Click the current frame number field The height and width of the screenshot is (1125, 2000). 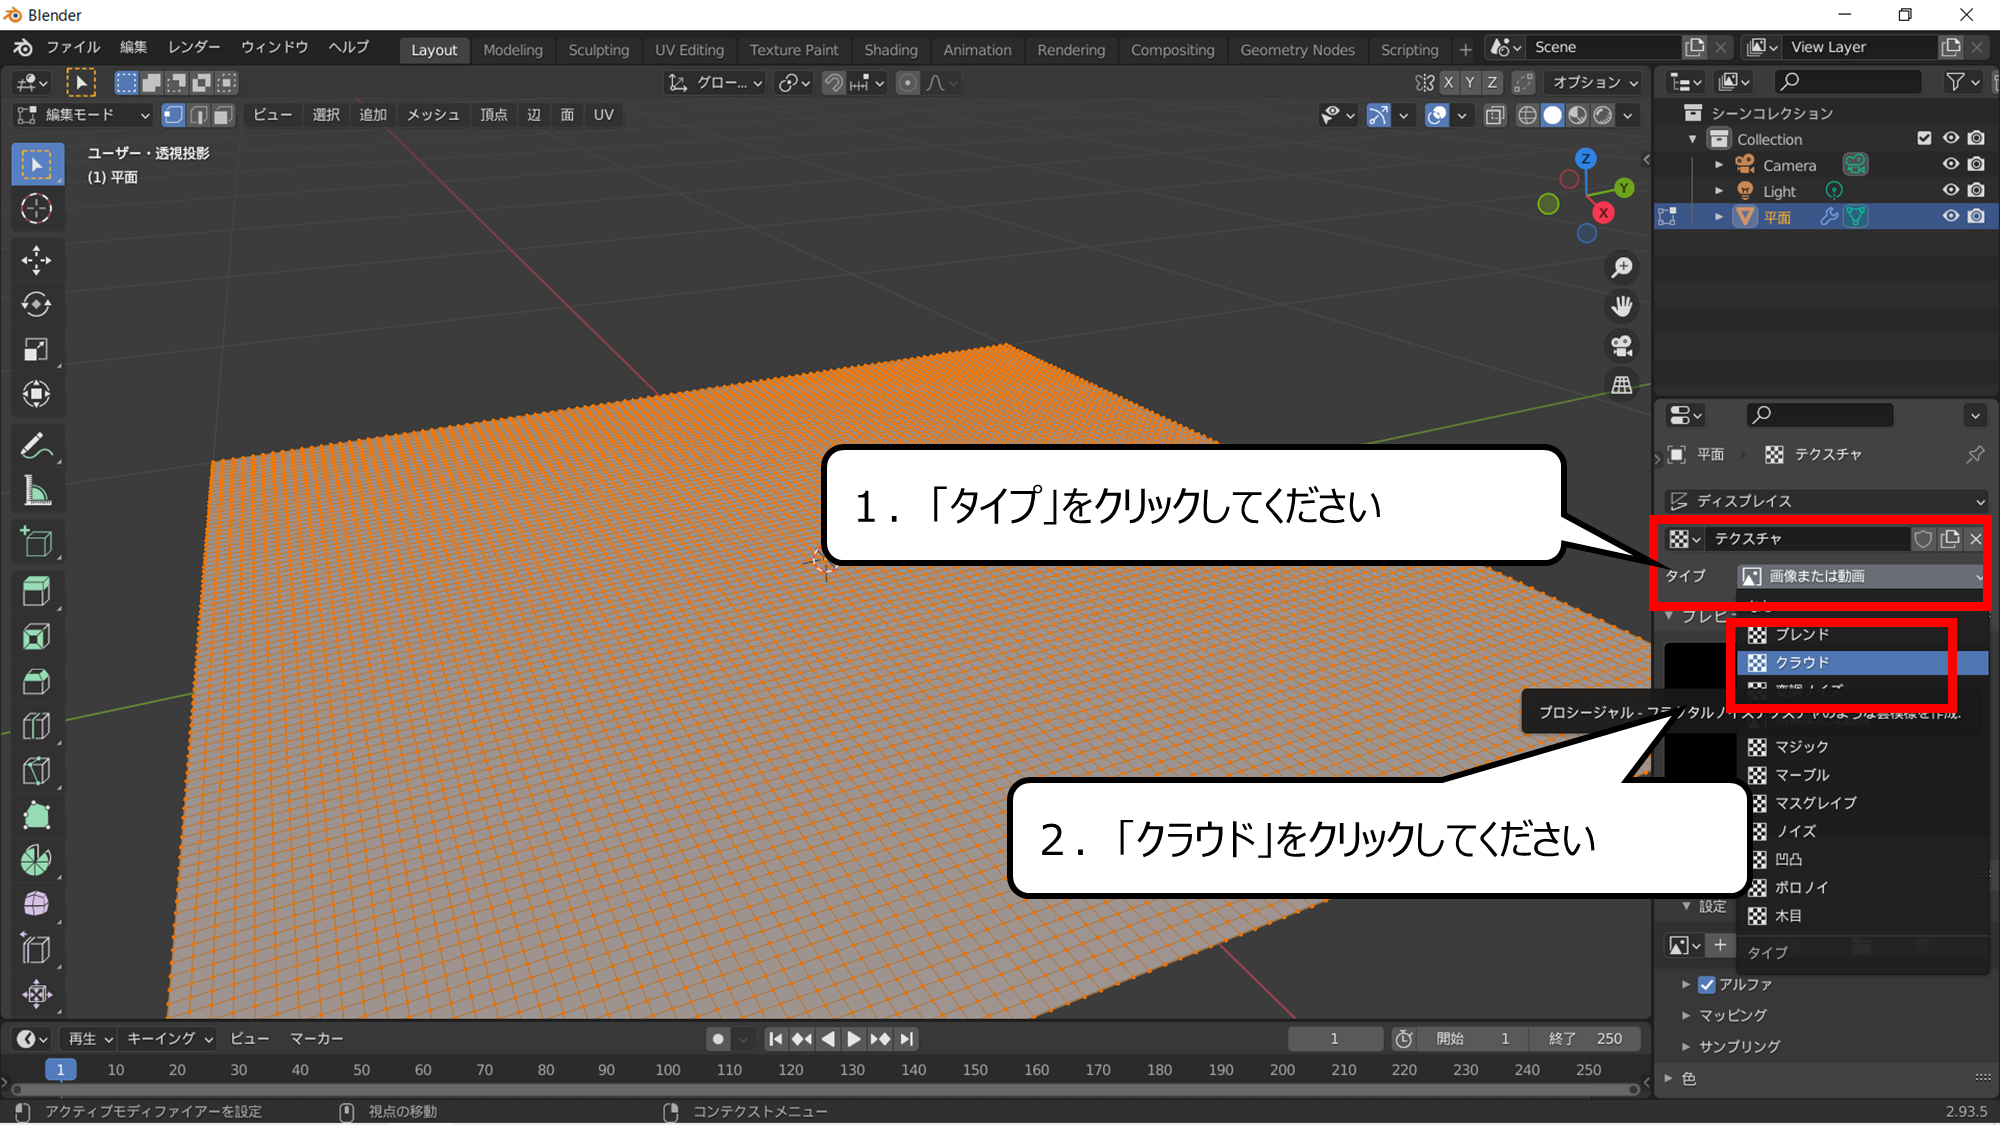point(1335,1039)
